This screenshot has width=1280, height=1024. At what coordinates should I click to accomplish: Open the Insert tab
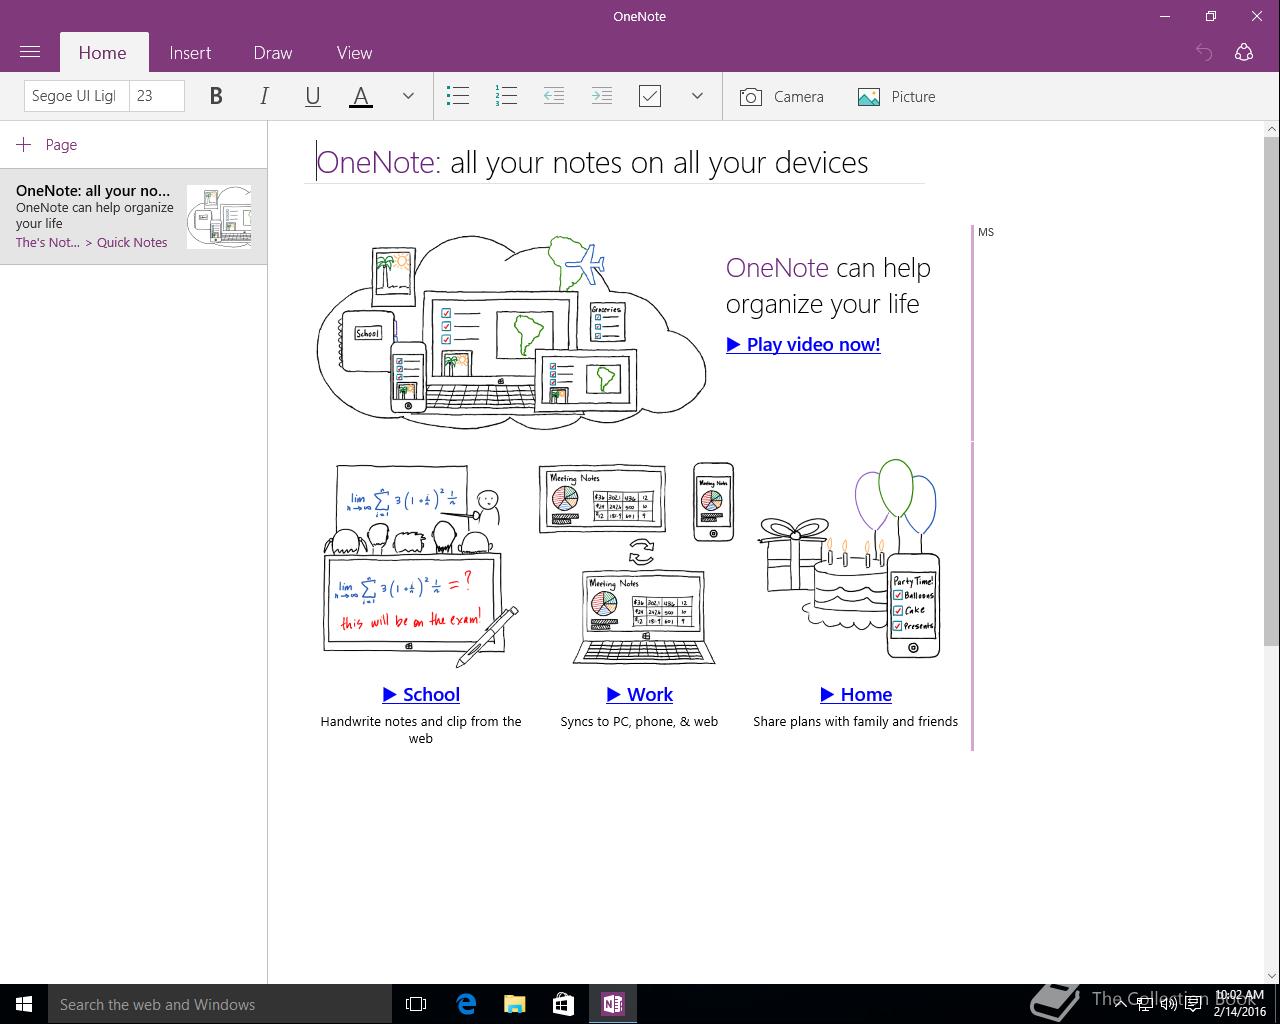tap(190, 53)
